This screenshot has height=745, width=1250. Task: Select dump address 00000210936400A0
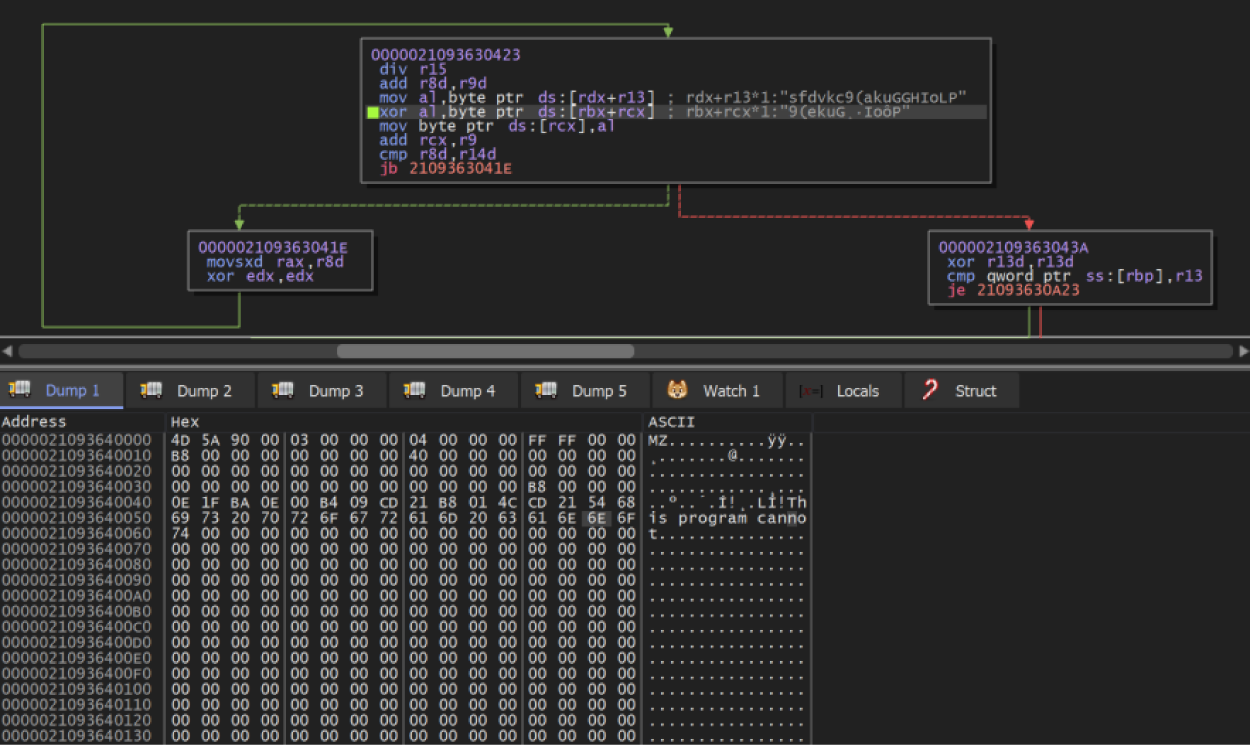click(x=77, y=596)
